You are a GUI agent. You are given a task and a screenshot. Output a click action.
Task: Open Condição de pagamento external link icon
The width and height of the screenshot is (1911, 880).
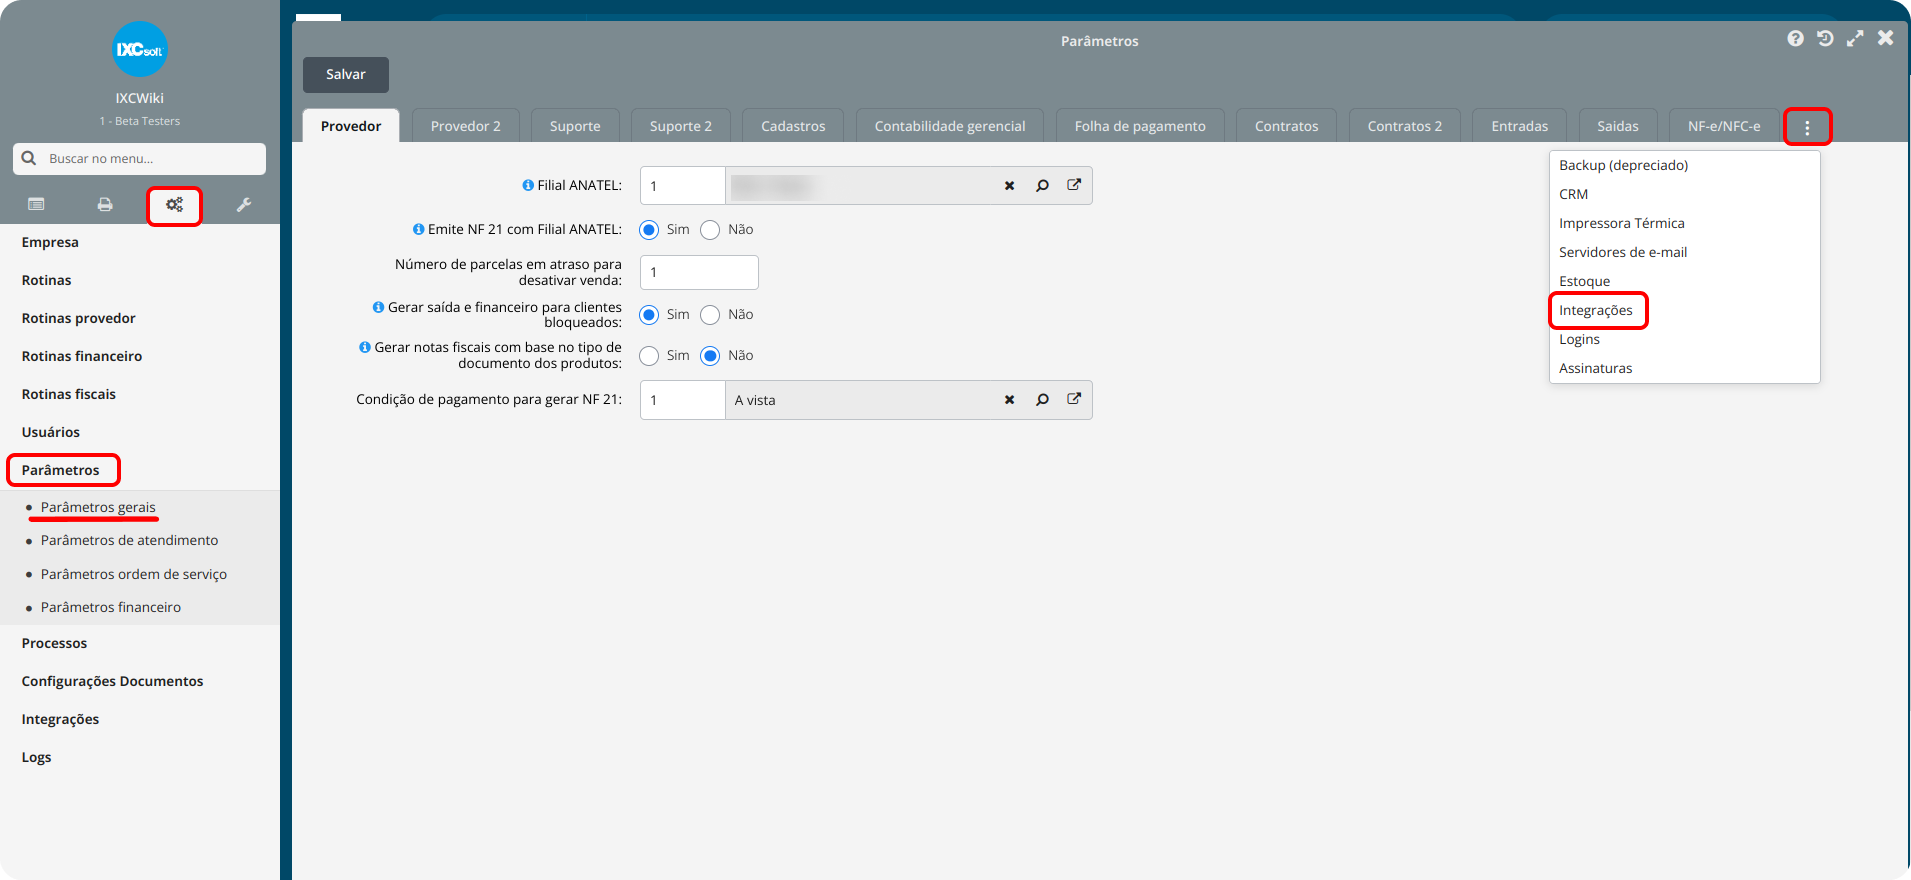pos(1074,399)
